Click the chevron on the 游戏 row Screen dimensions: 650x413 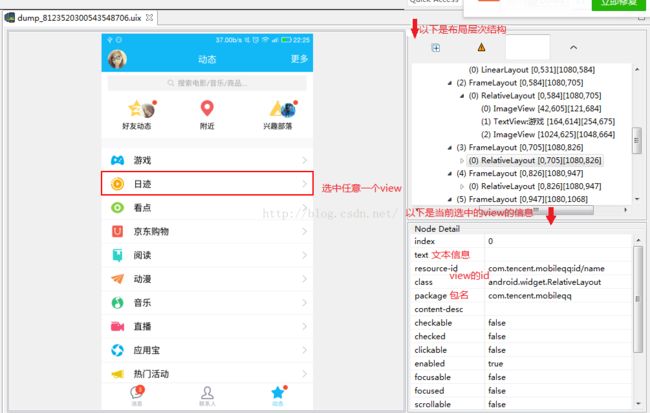pos(304,160)
